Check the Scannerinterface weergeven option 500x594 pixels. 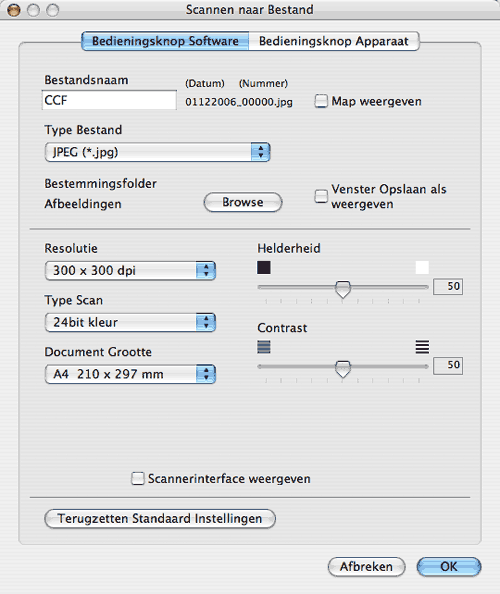pyautogui.click(x=138, y=478)
